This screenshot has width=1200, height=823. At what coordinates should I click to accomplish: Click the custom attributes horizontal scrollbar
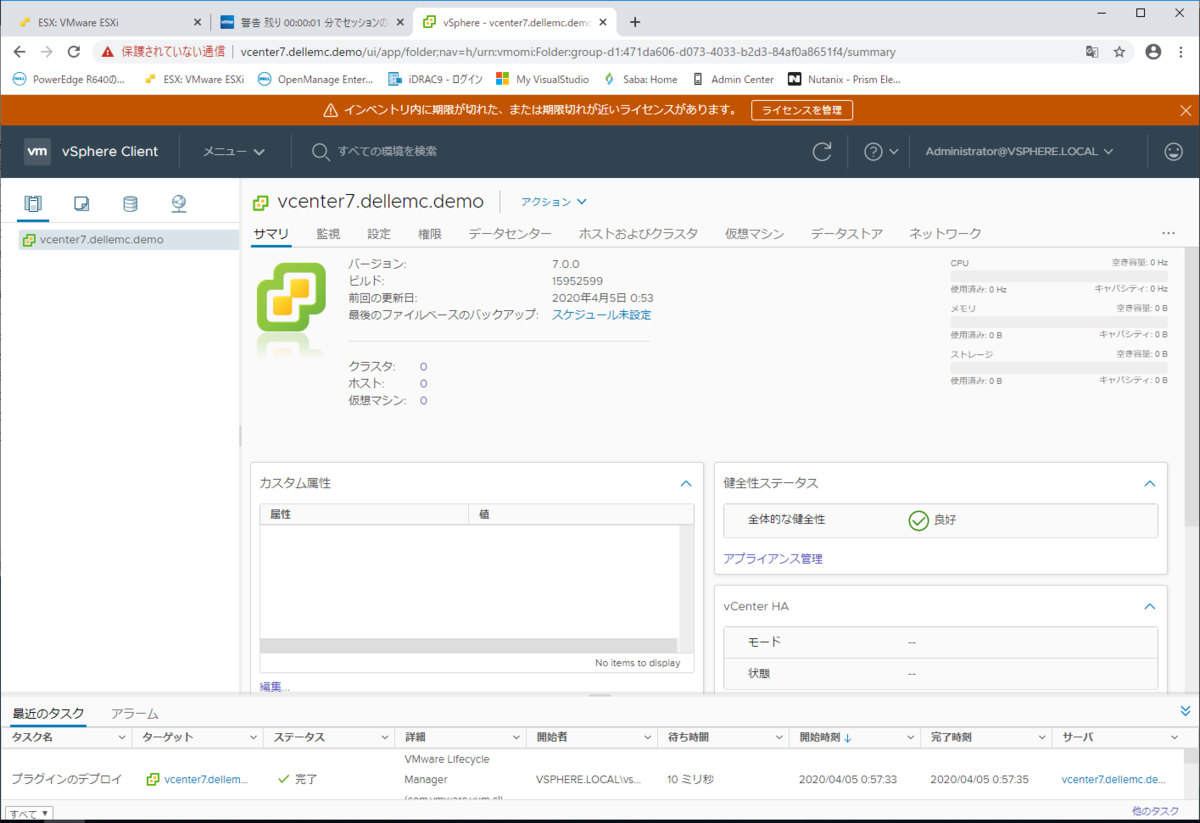click(x=468, y=646)
